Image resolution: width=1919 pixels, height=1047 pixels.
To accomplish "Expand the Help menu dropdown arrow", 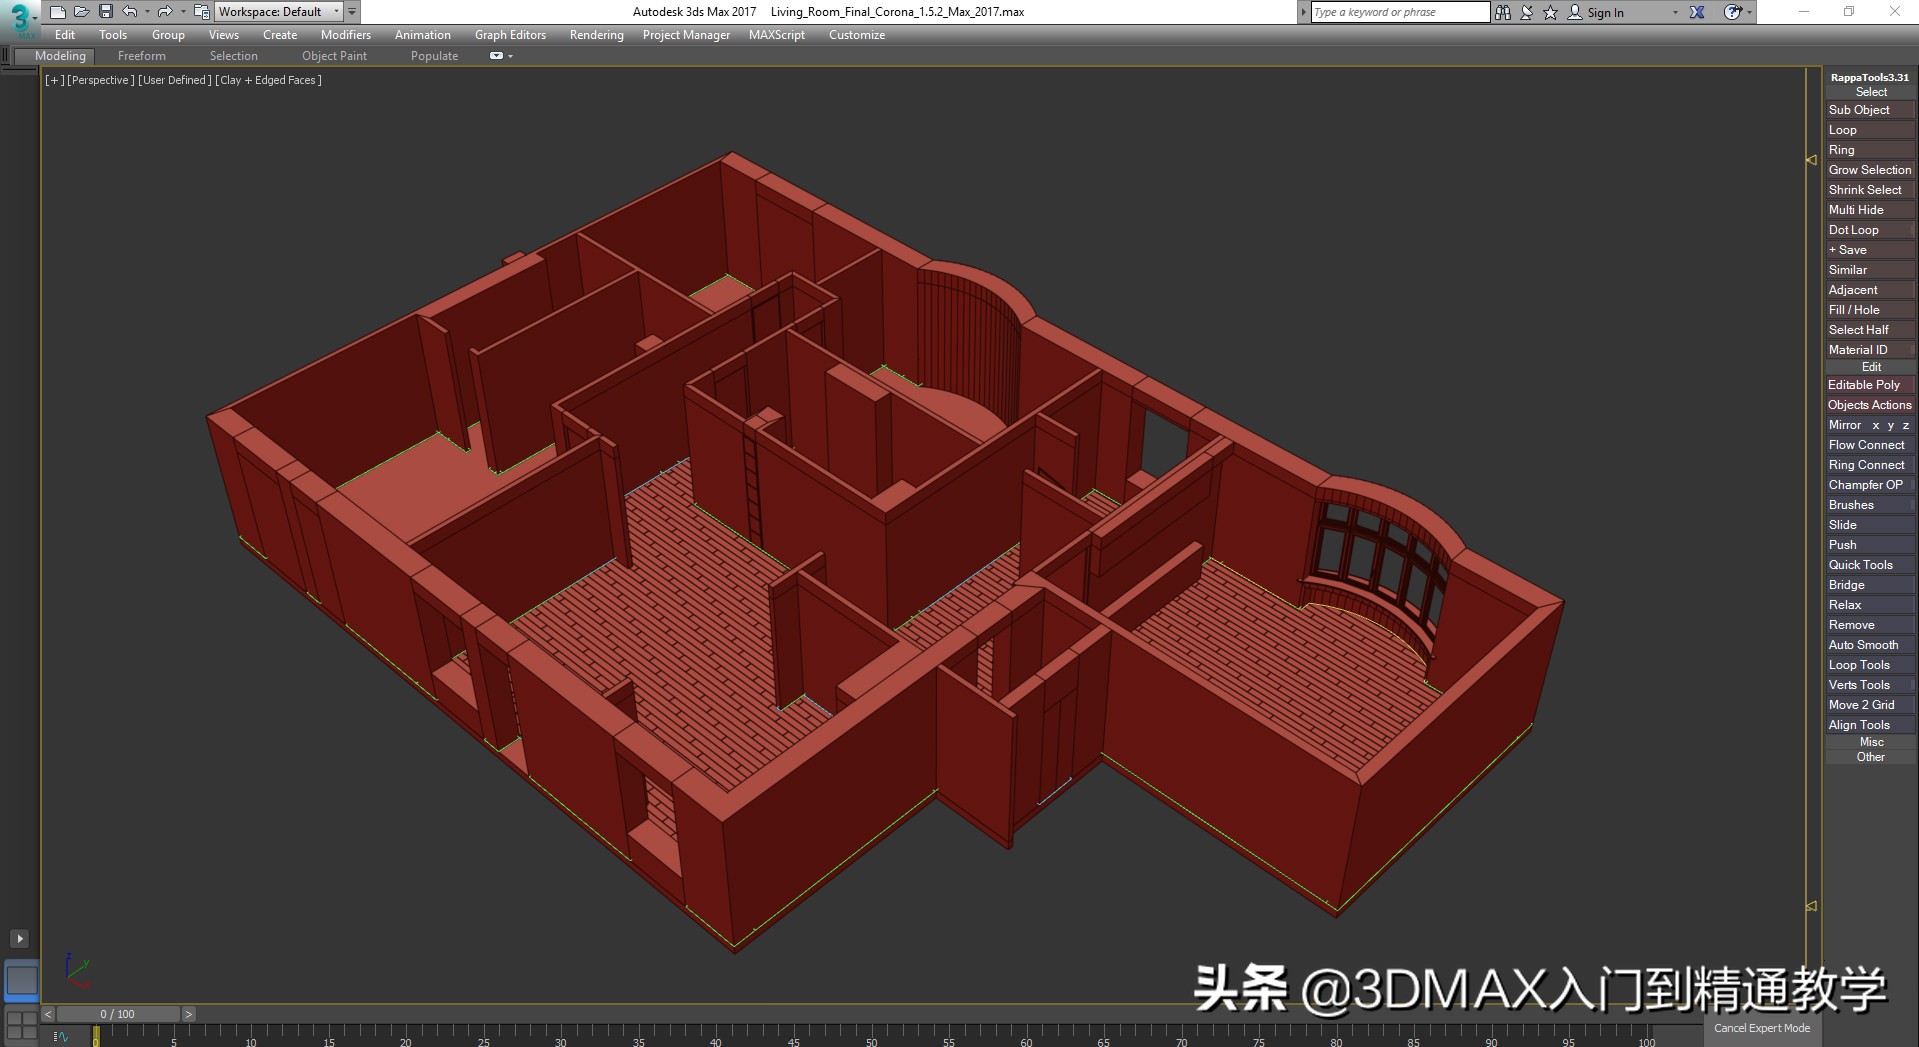I will [1748, 12].
